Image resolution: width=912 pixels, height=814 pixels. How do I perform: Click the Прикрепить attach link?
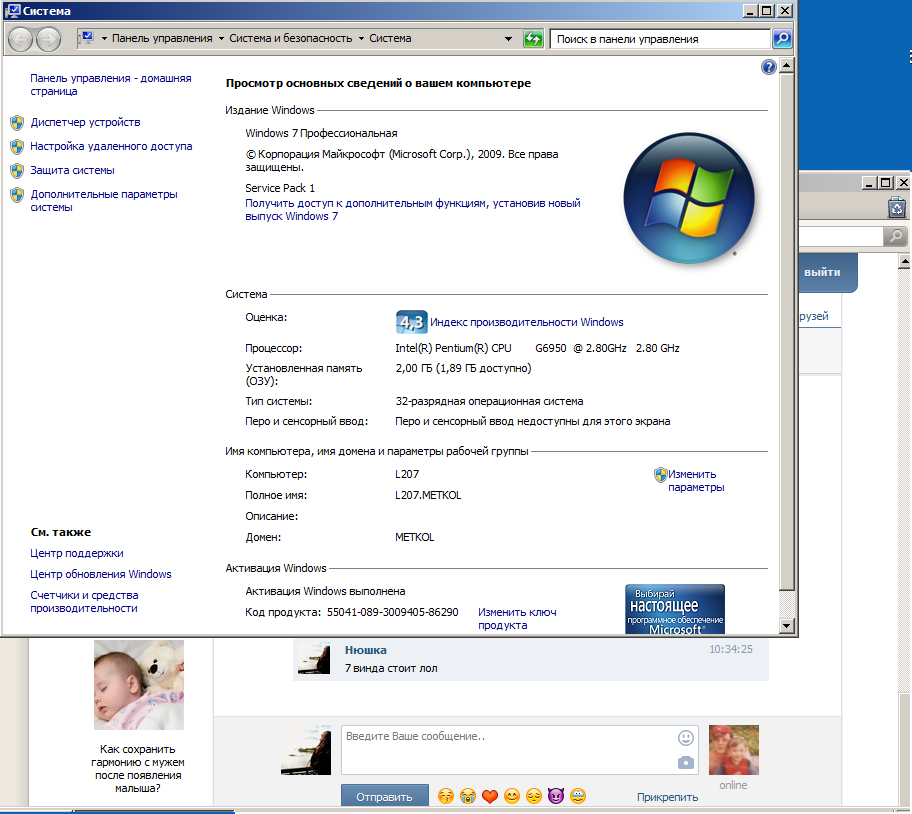coord(667,797)
